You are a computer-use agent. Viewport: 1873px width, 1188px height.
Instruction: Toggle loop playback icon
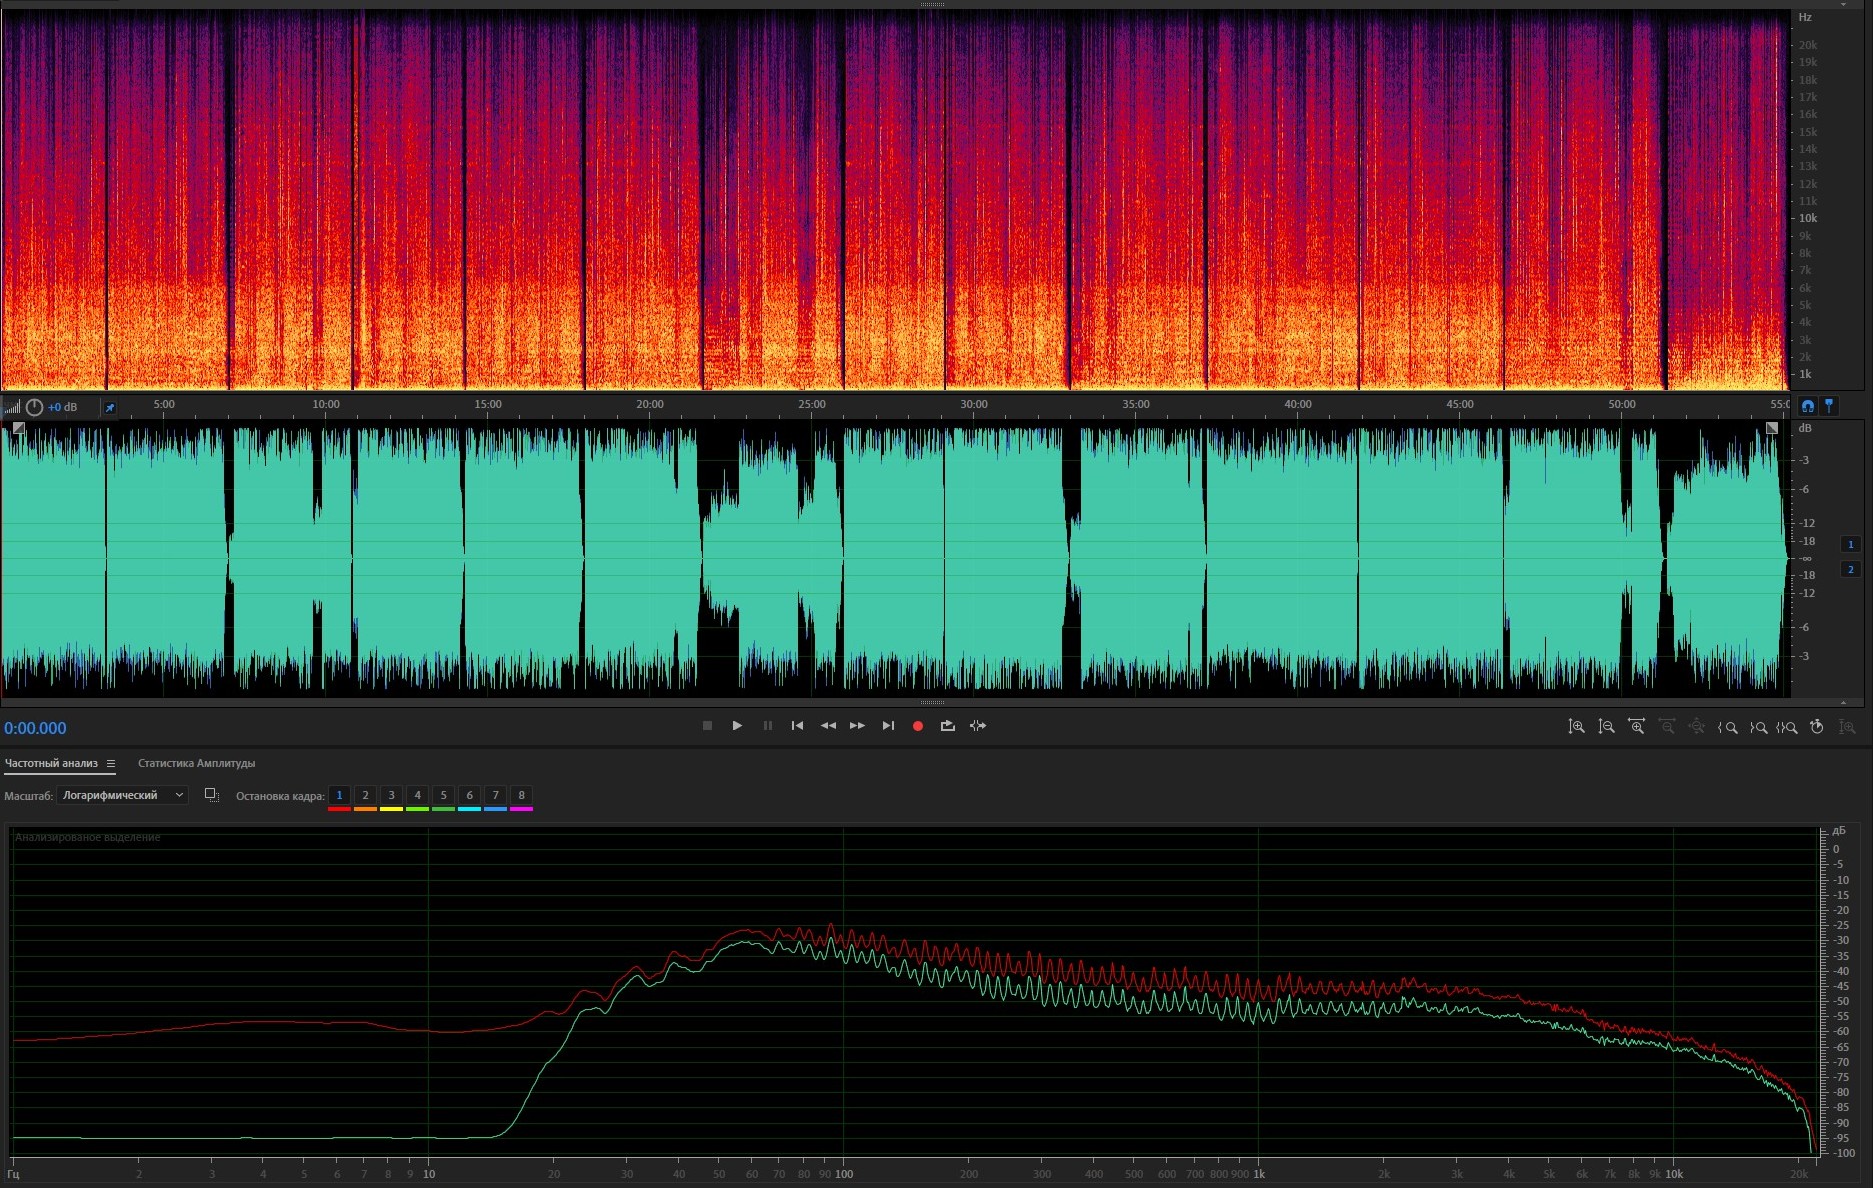947,726
